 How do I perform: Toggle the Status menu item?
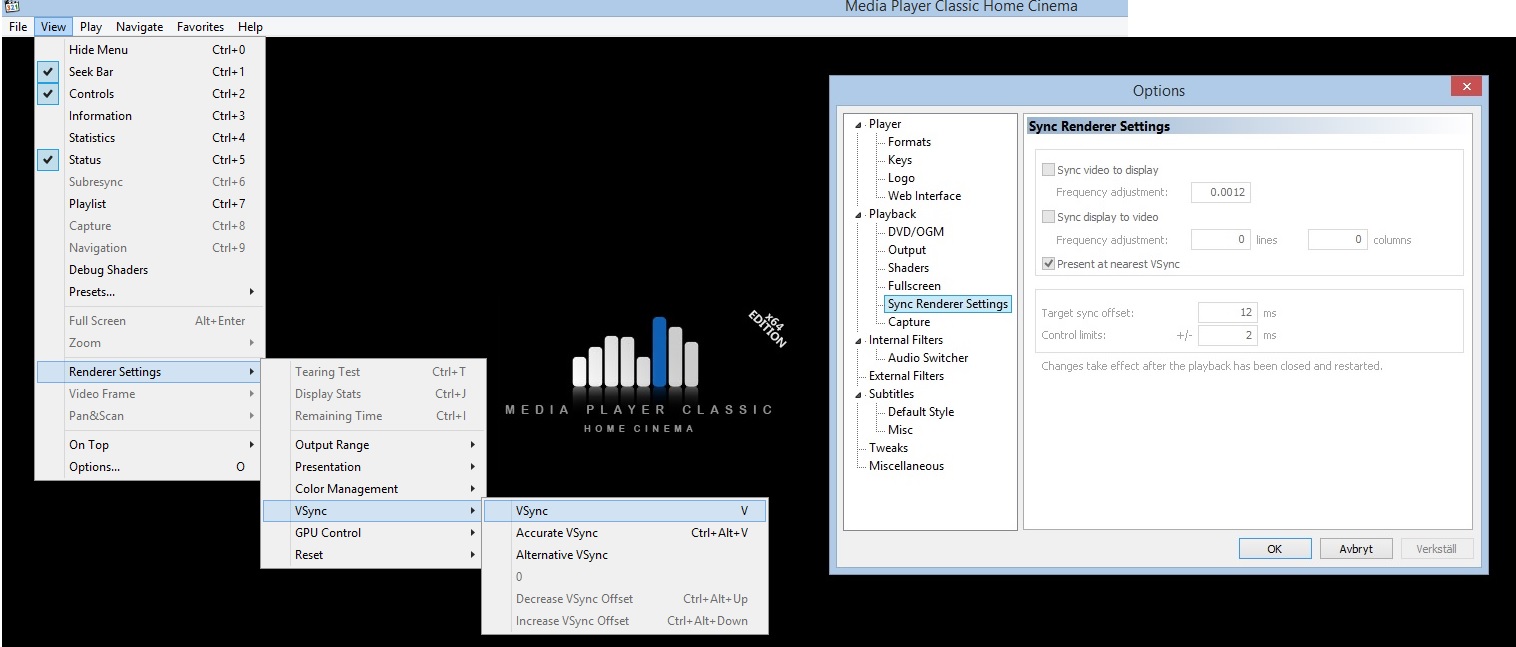tap(150, 160)
